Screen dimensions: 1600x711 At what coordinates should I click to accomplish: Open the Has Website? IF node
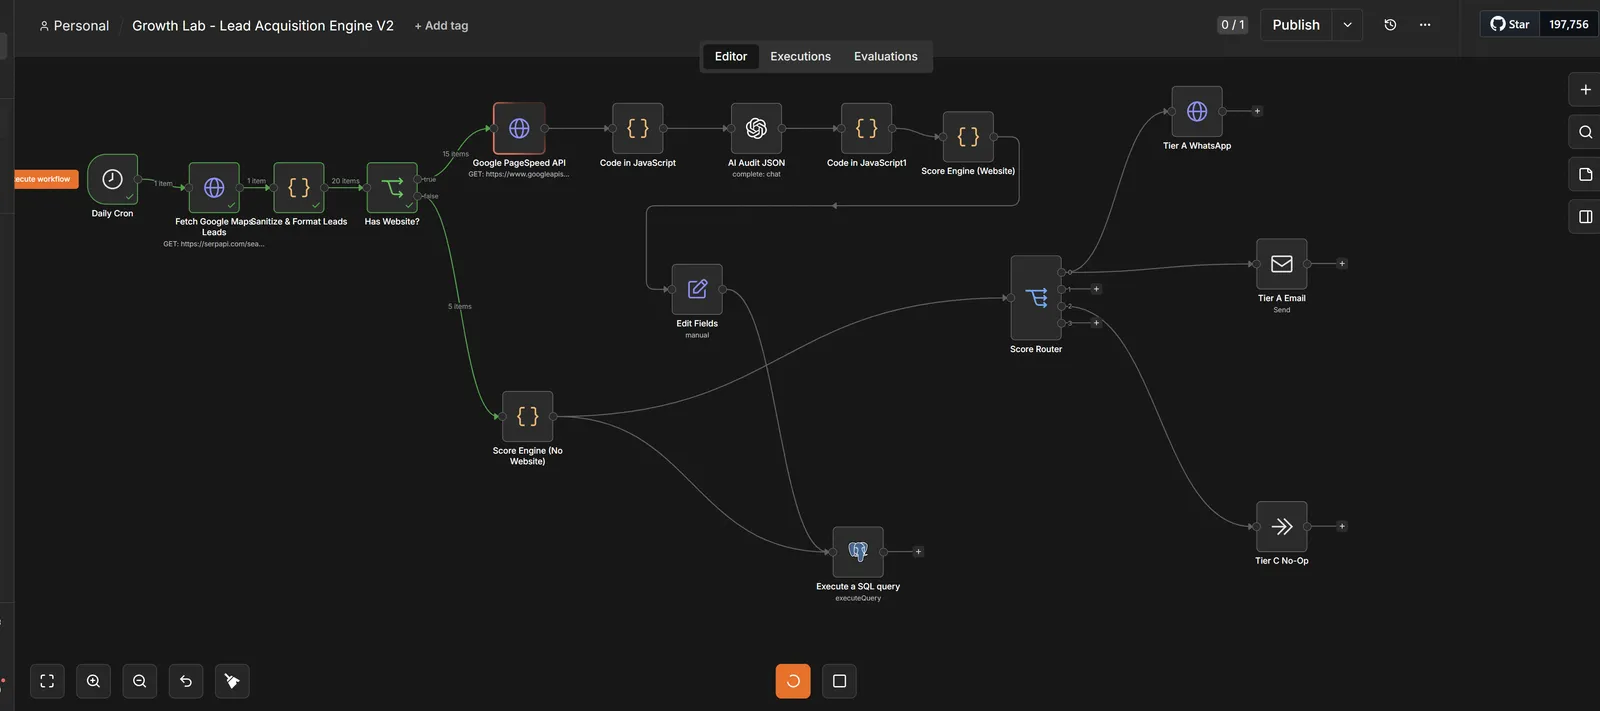[392, 187]
